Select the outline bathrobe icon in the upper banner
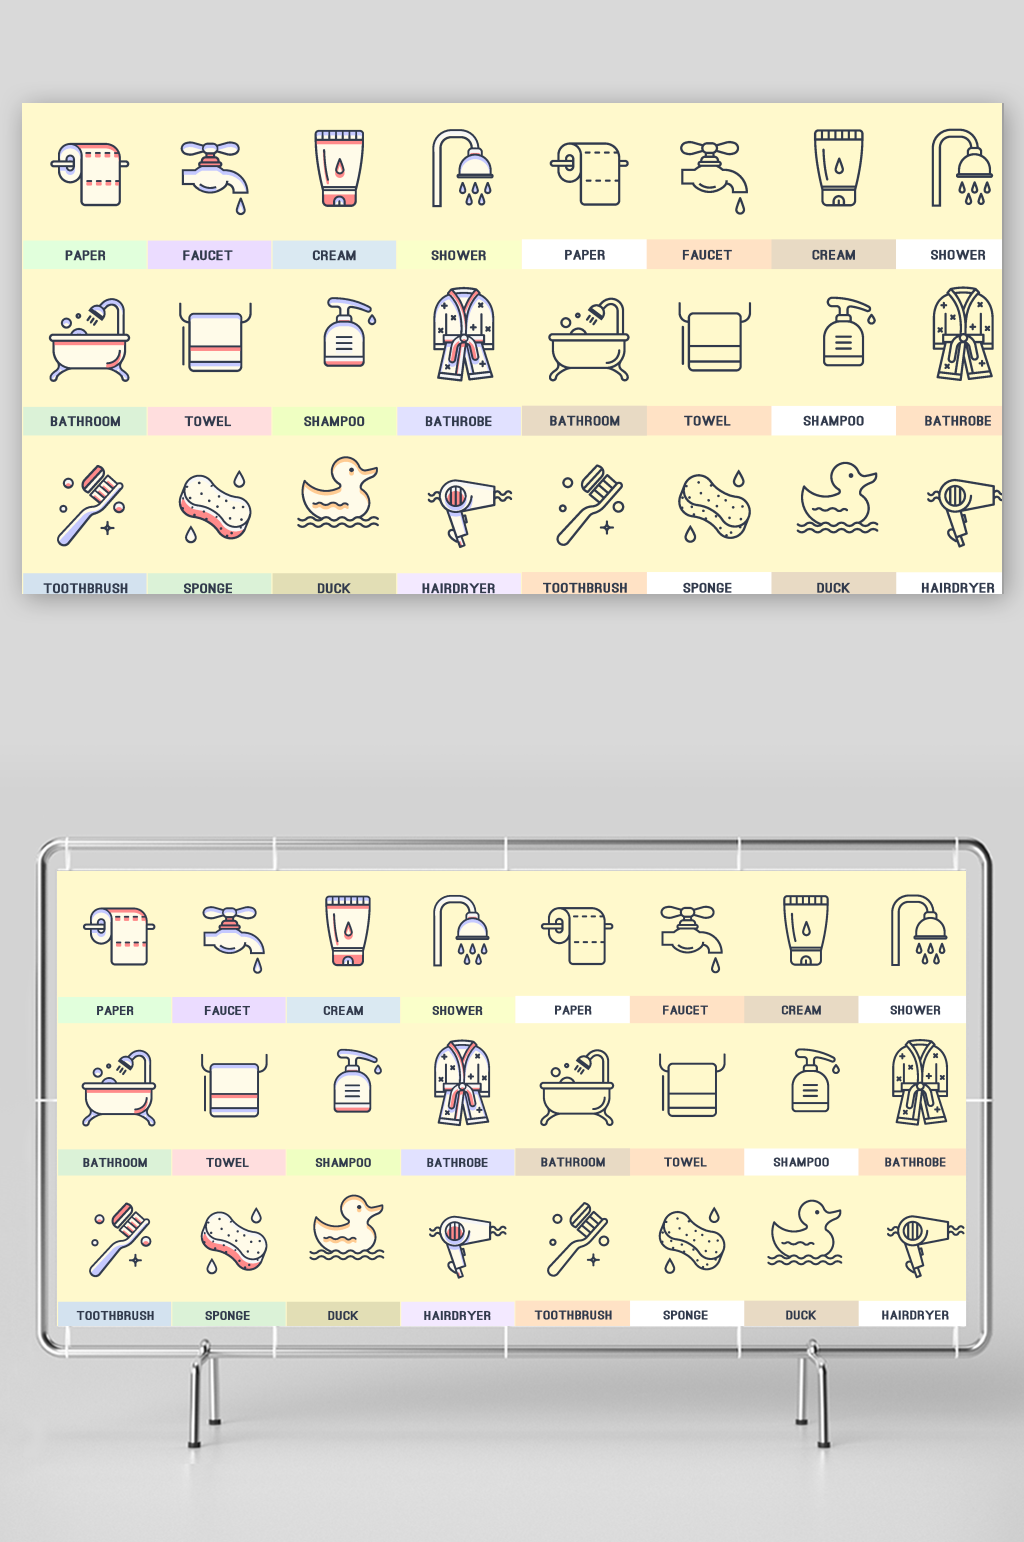This screenshot has height=1542, width=1024. [964, 334]
